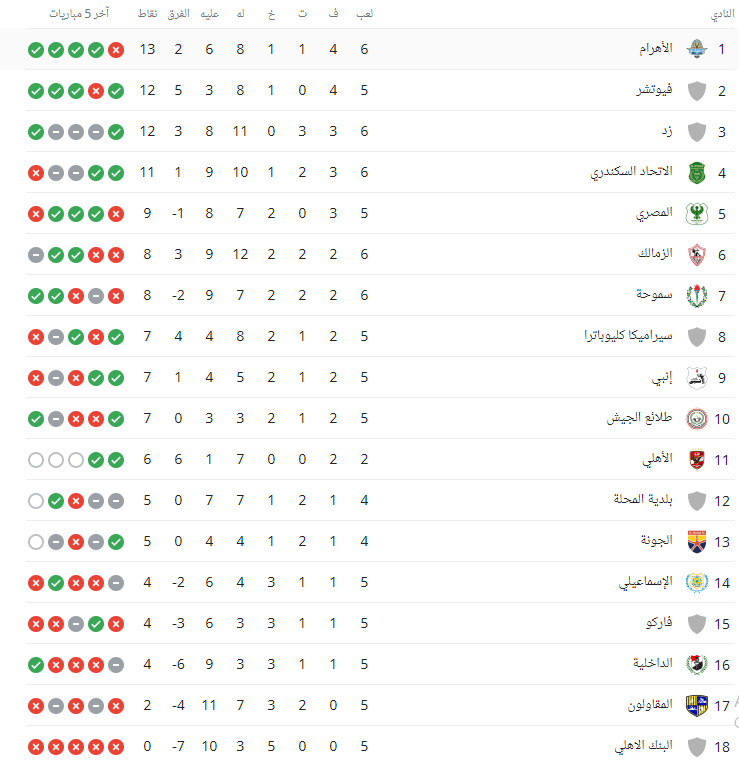
Task: Open the الزمالك team logo
Action: pos(695,254)
